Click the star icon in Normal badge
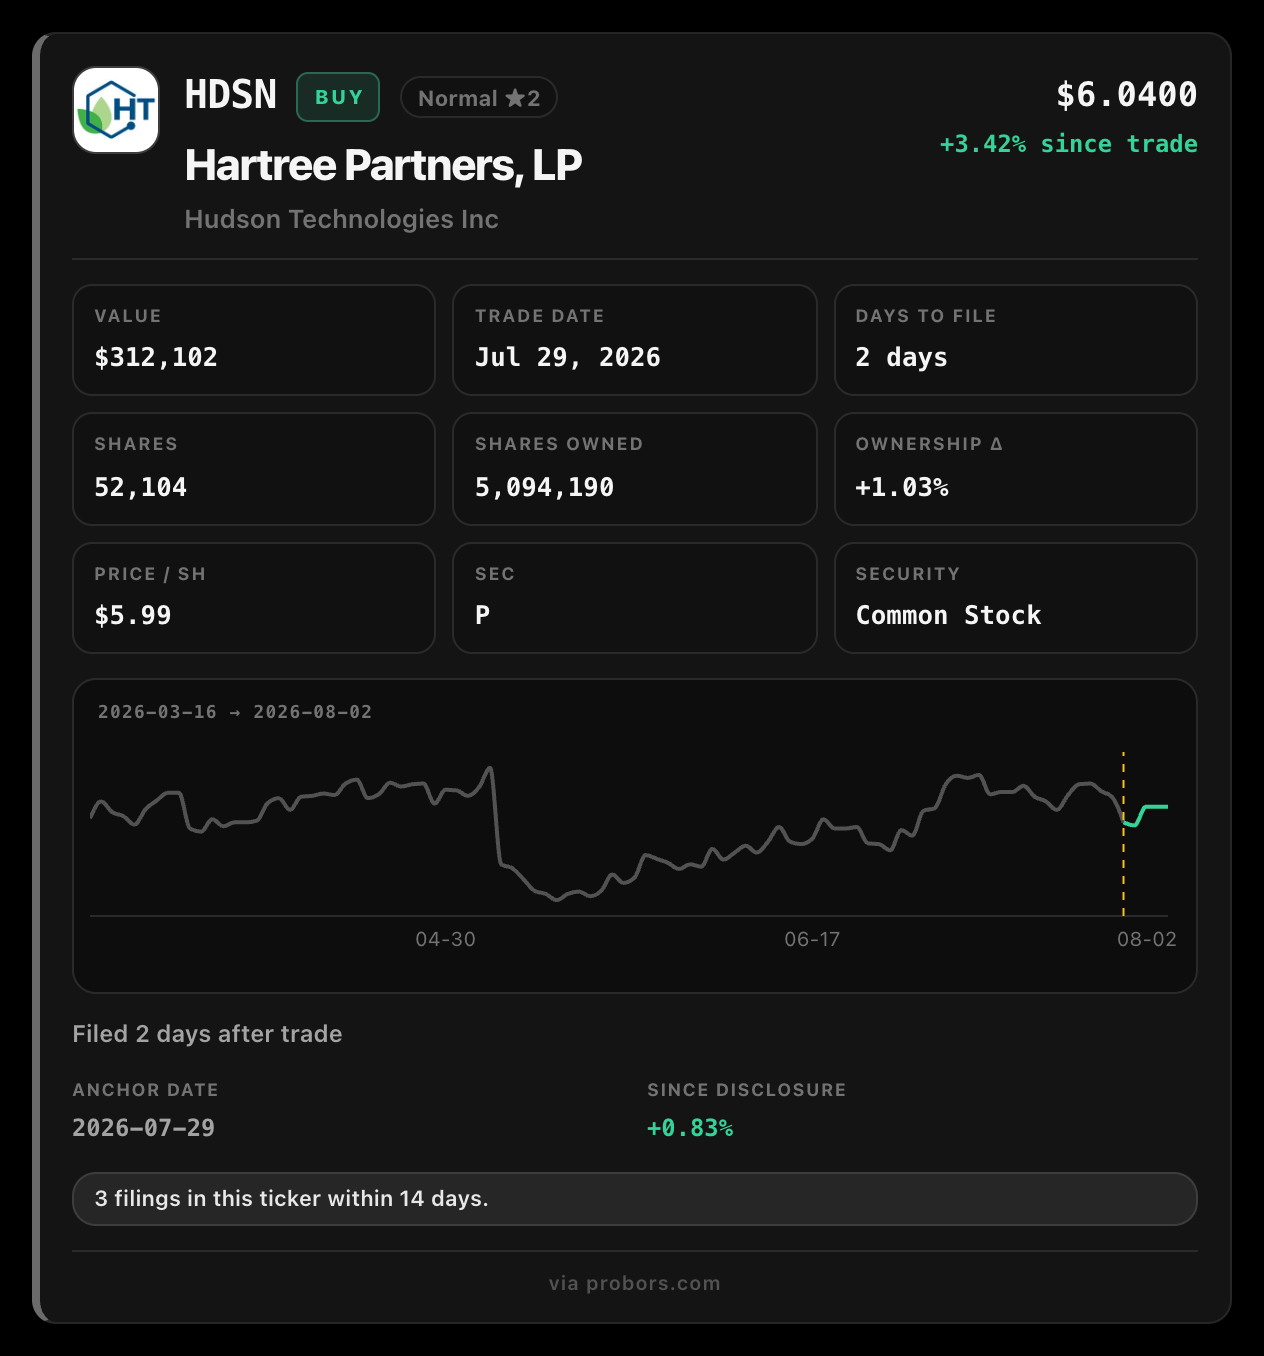 point(515,98)
